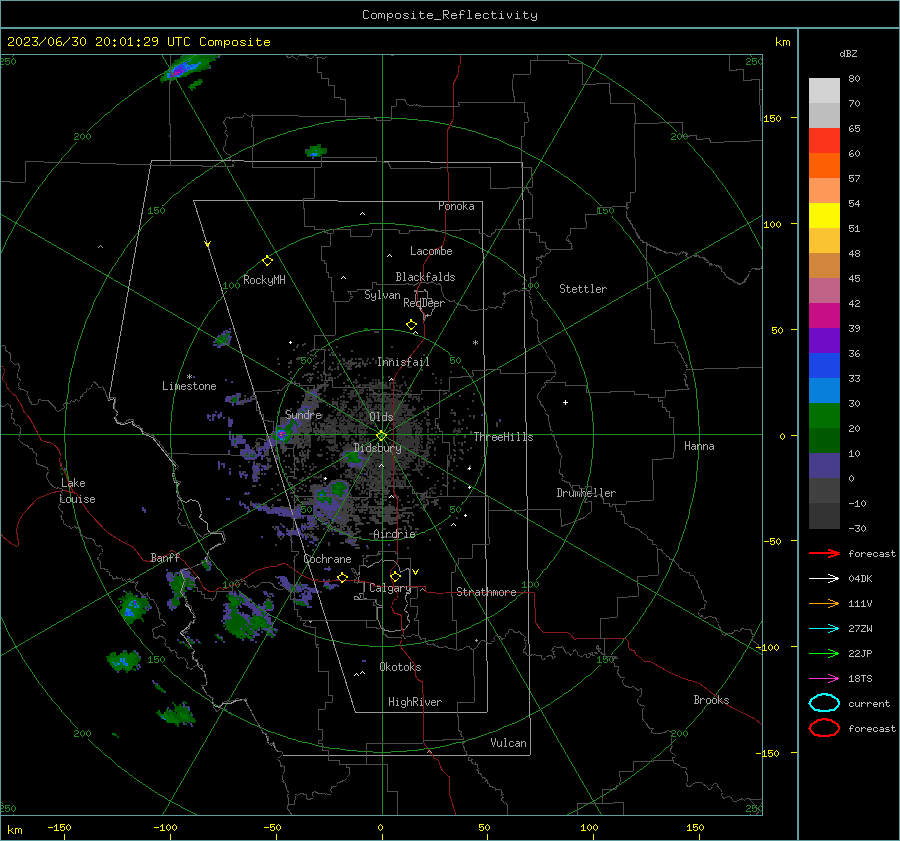Viewport: 900px width, 841px height.
Task: Click the bright yellow swatch in dBZ legend
Action: [x=824, y=216]
